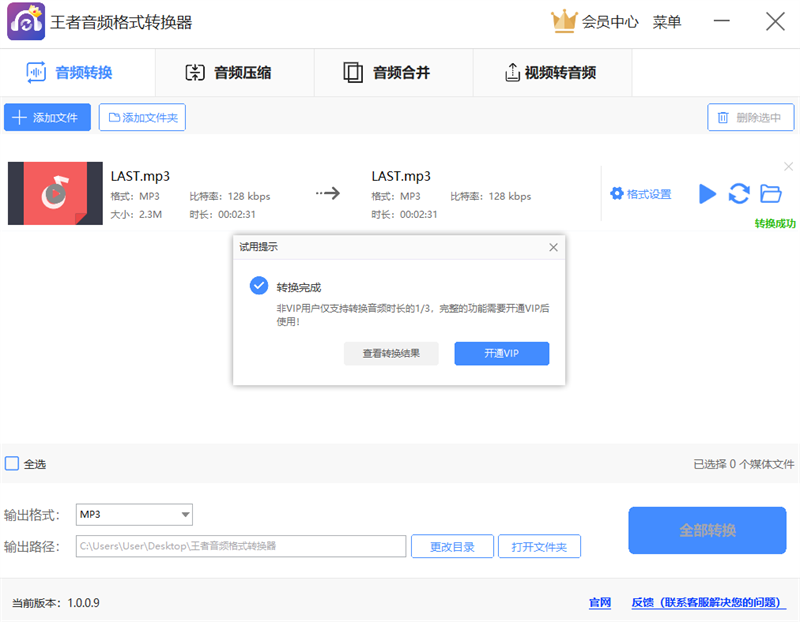The height and width of the screenshot is (622, 800).
Task: Re-convert LAST.mp3 with the refresh icon
Action: (x=739, y=194)
